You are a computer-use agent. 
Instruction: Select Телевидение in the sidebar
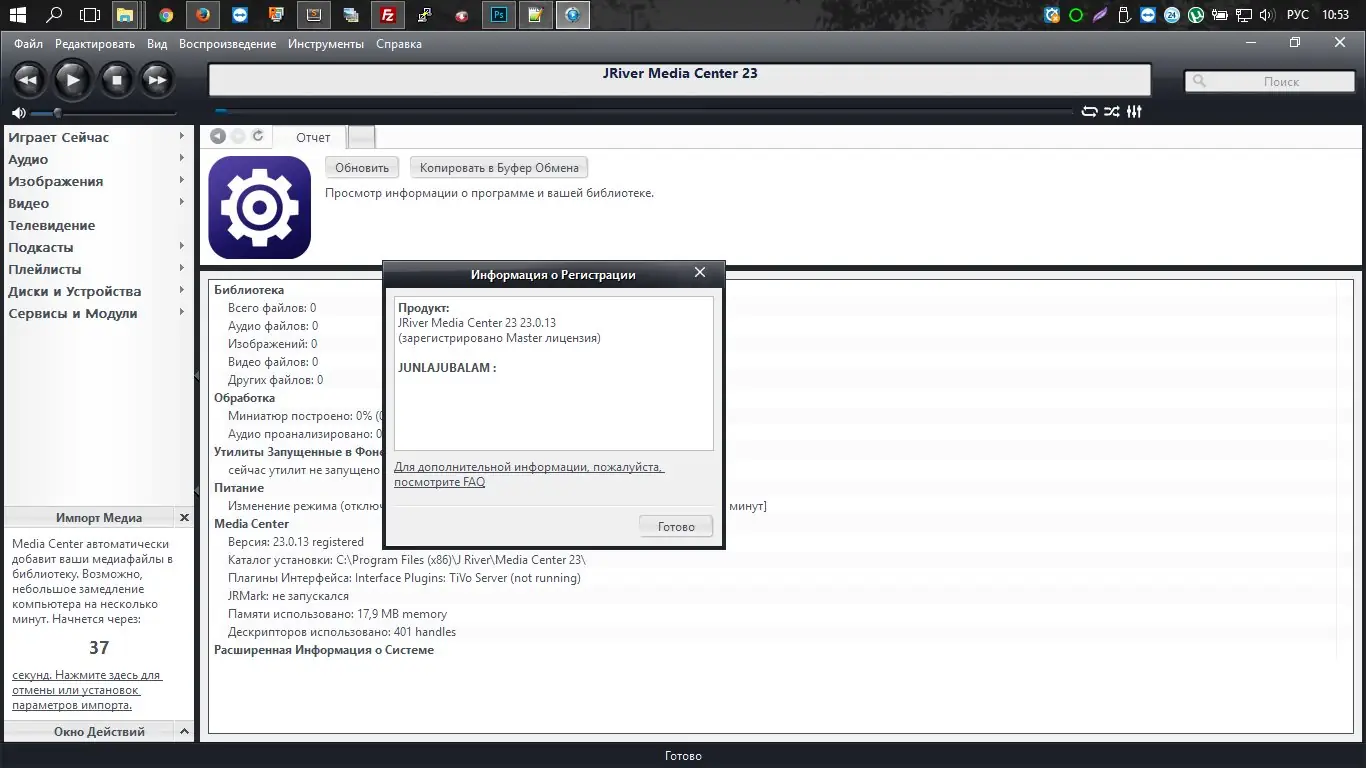(x=52, y=225)
